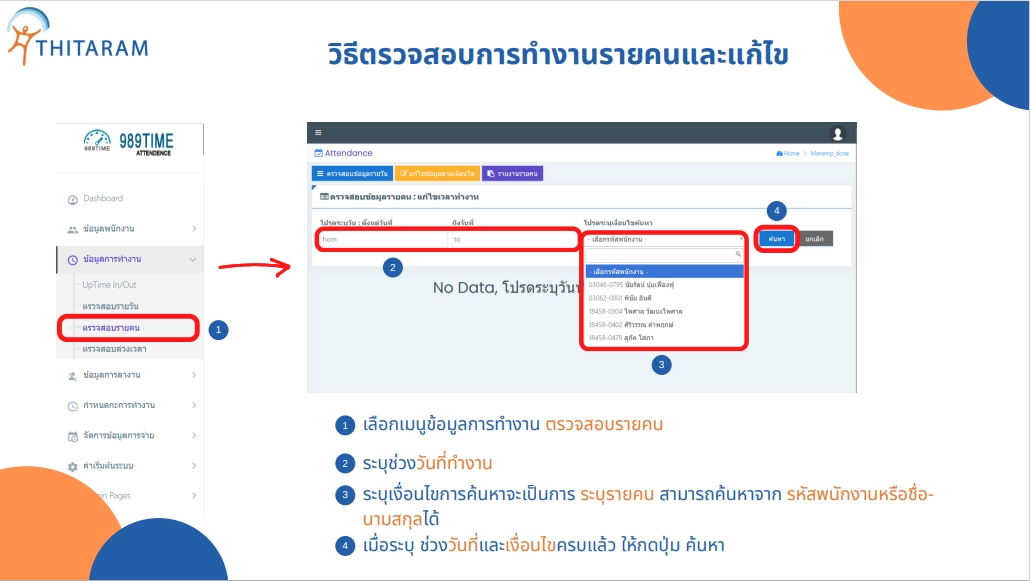Screen dimensions: 1030x581
Task: Click the ข้อมูลการทำงาน clock icon
Action: point(72,260)
